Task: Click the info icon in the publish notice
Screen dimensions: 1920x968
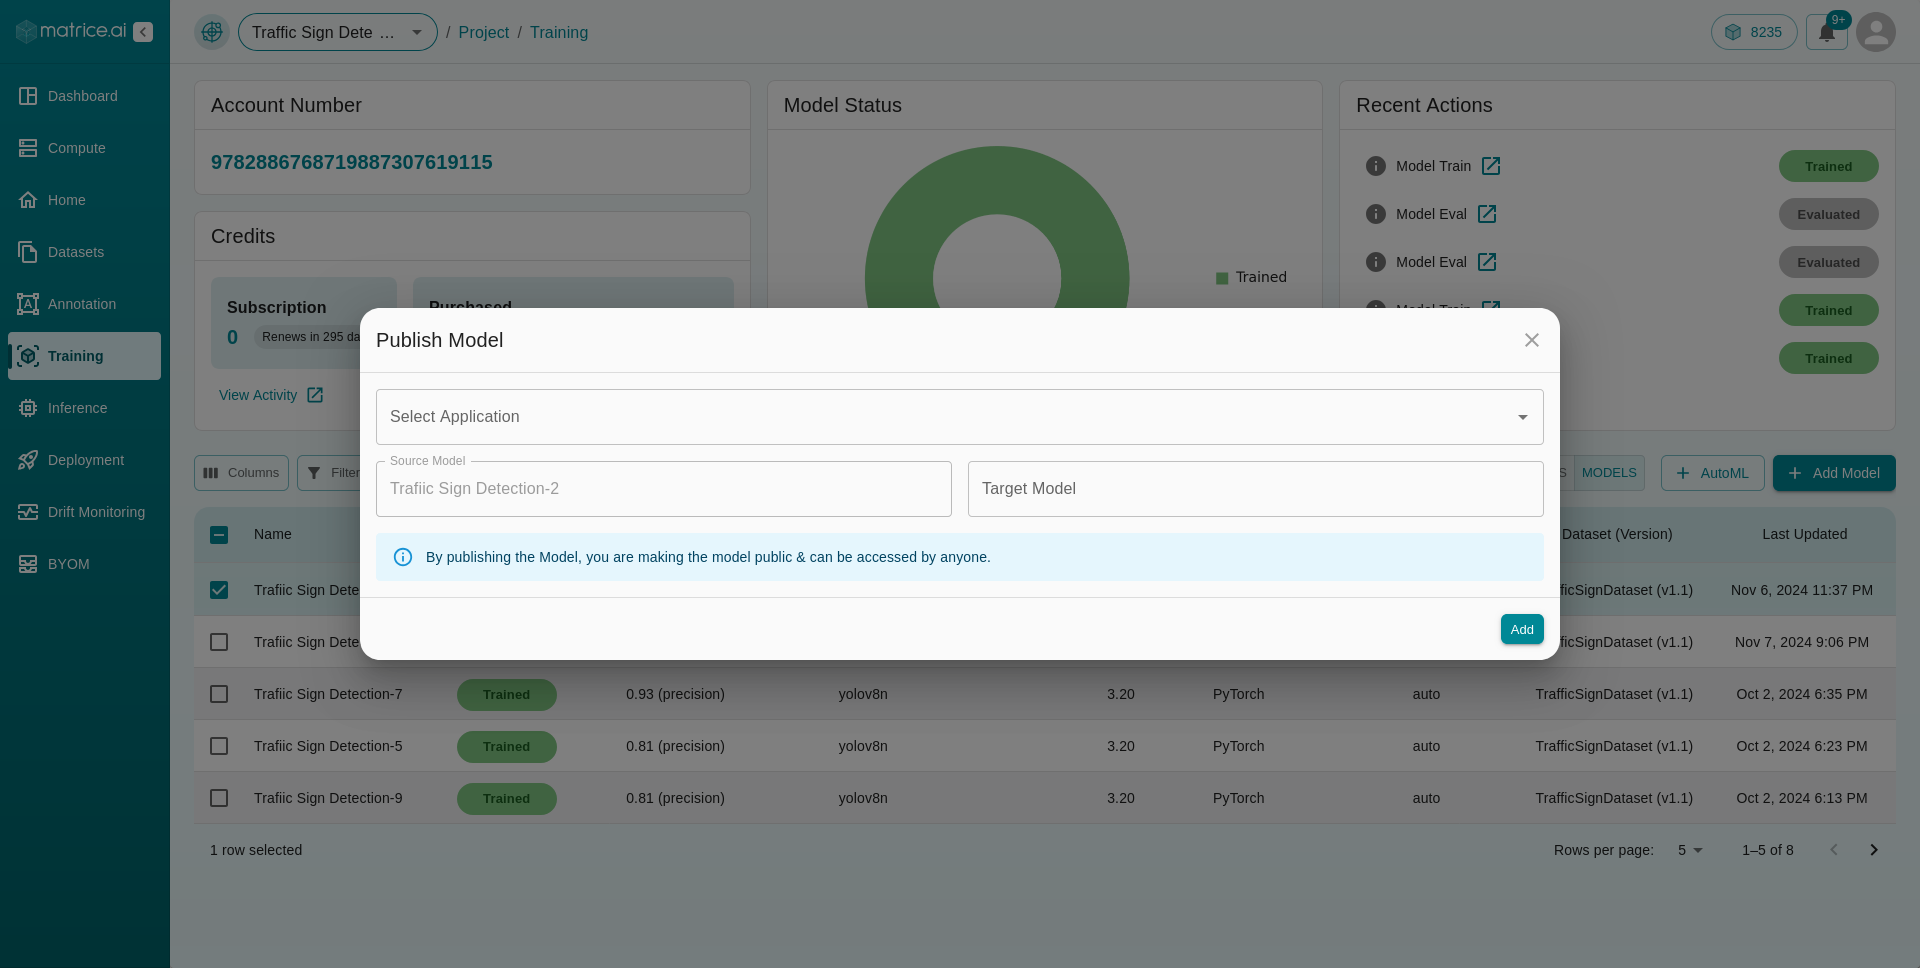Action: tap(403, 557)
